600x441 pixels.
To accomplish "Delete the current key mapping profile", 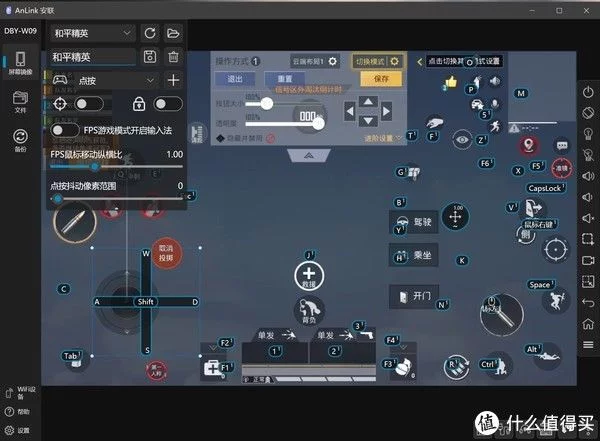I will click(x=173, y=57).
